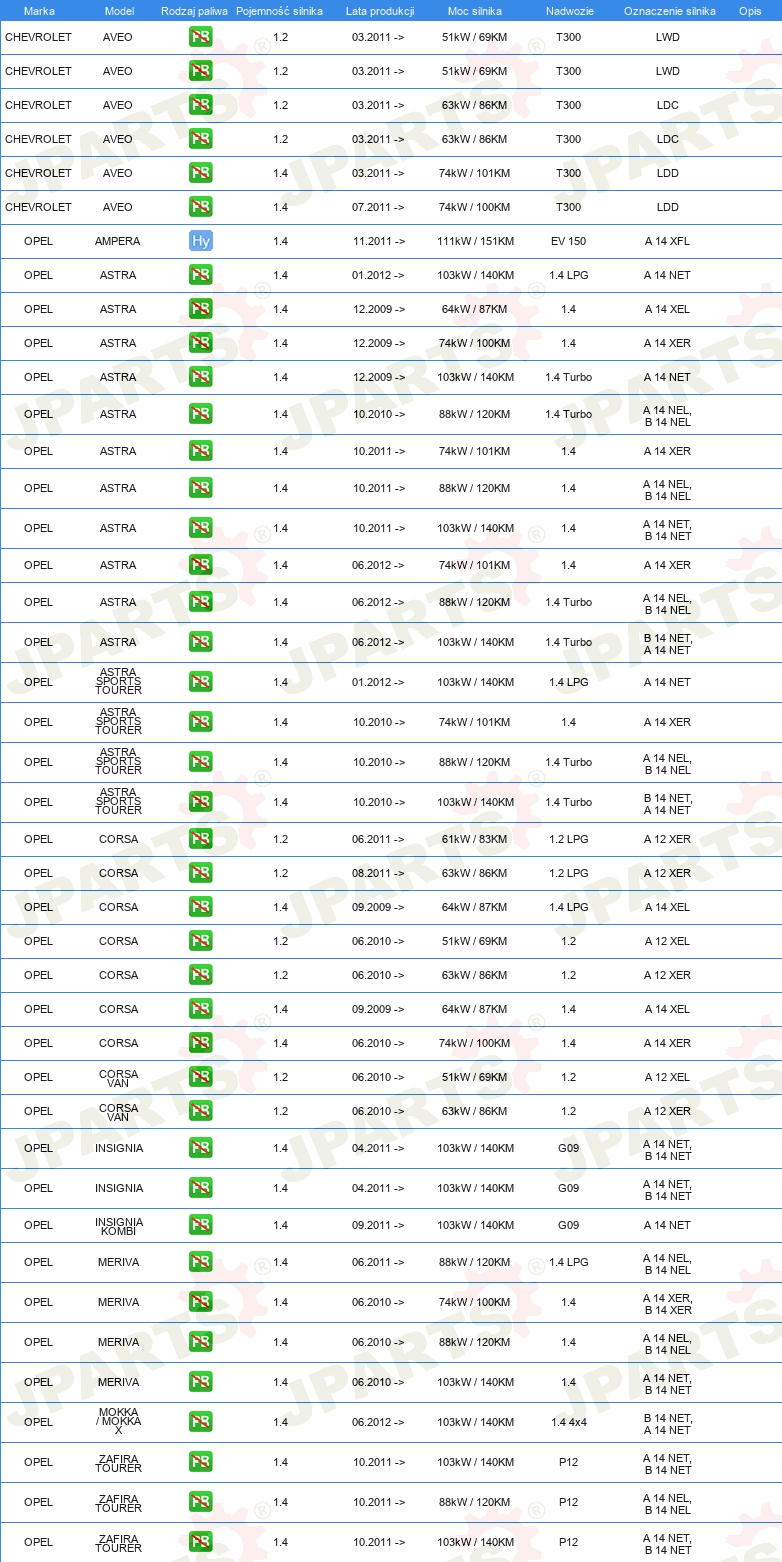Image resolution: width=782 pixels, height=1562 pixels.
Task: Click PB icon in ASTRA 06.2012 103kW / 140KM row
Action: coord(201,642)
